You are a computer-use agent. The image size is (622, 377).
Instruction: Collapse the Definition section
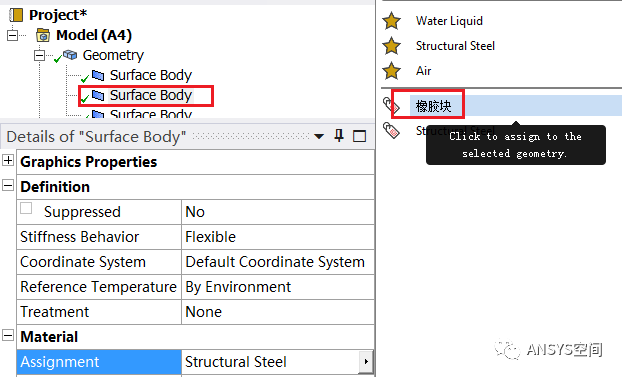click(x=8, y=185)
